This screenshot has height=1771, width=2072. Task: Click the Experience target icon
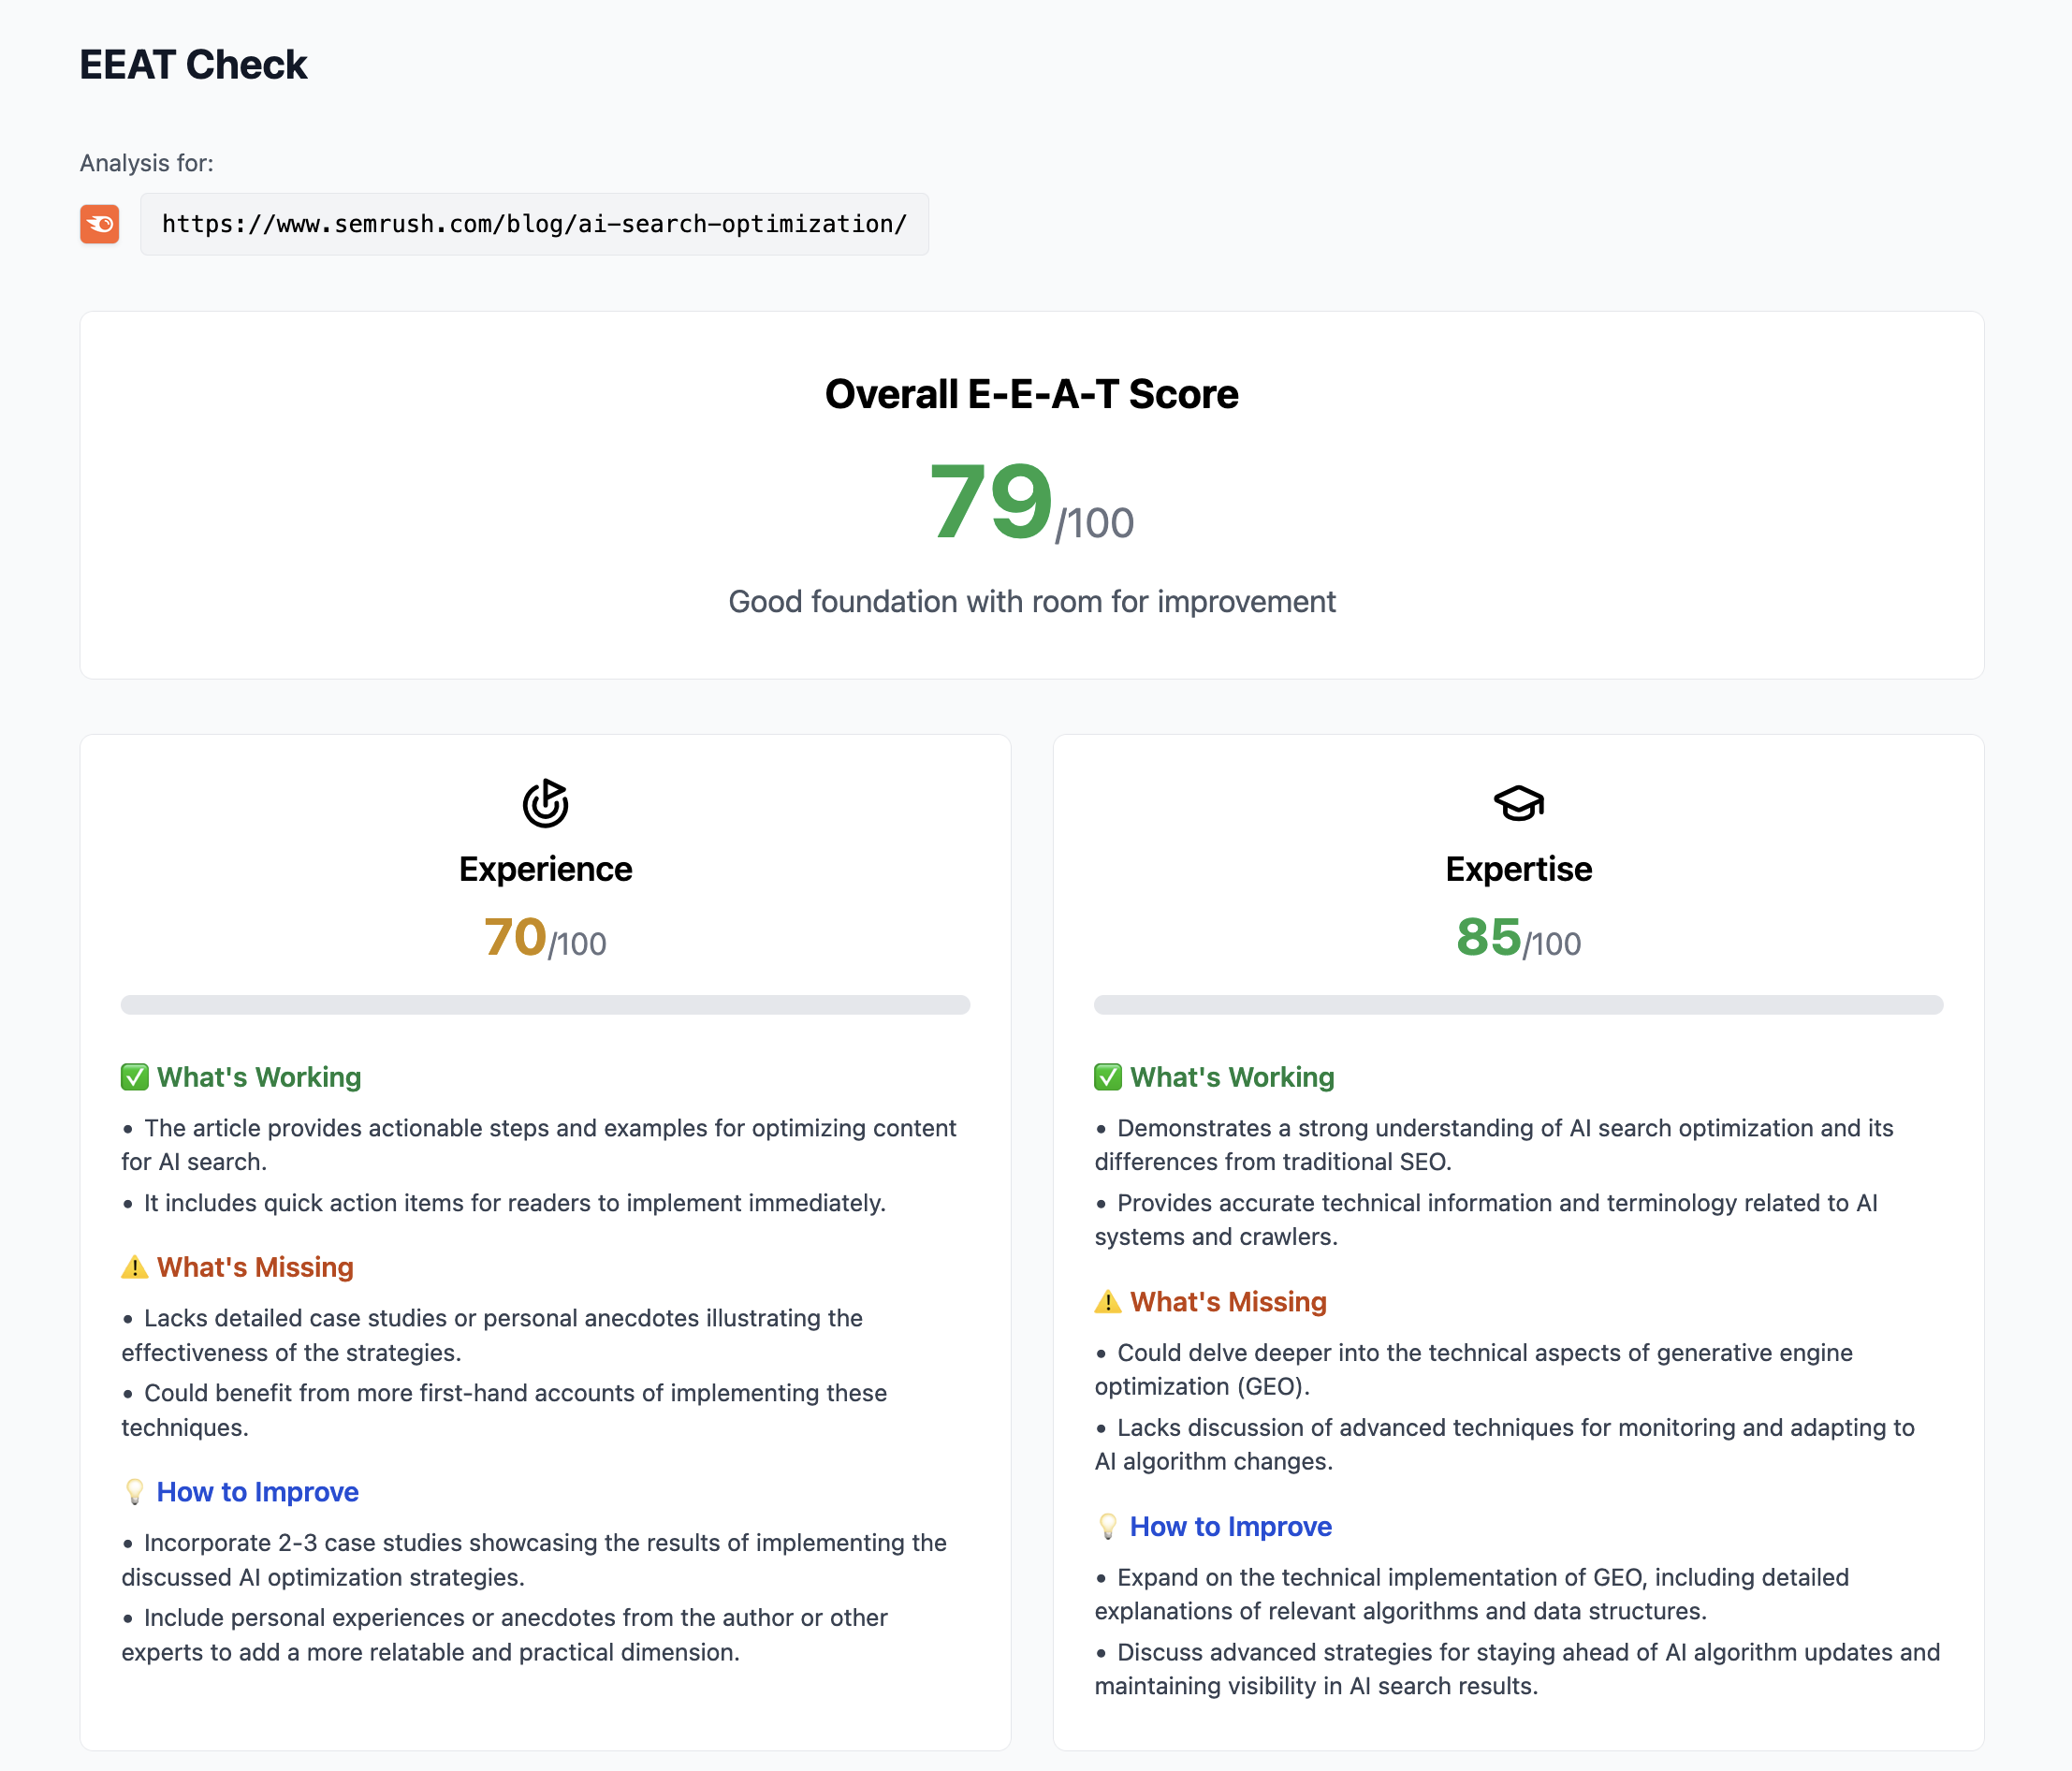(545, 803)
